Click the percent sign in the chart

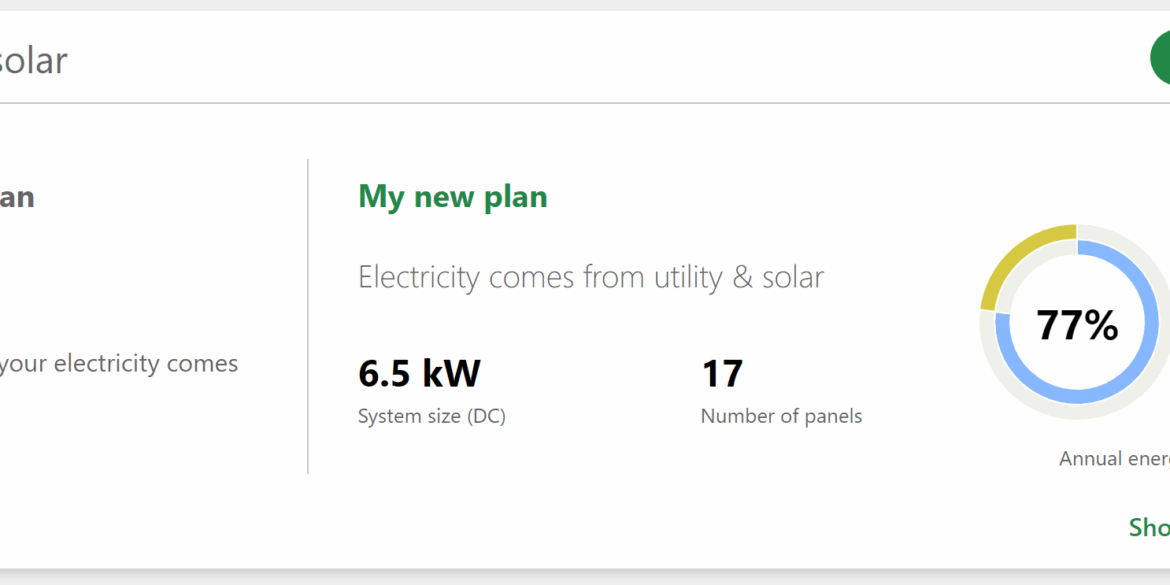pyautogui.click(x=1101, y=325)
